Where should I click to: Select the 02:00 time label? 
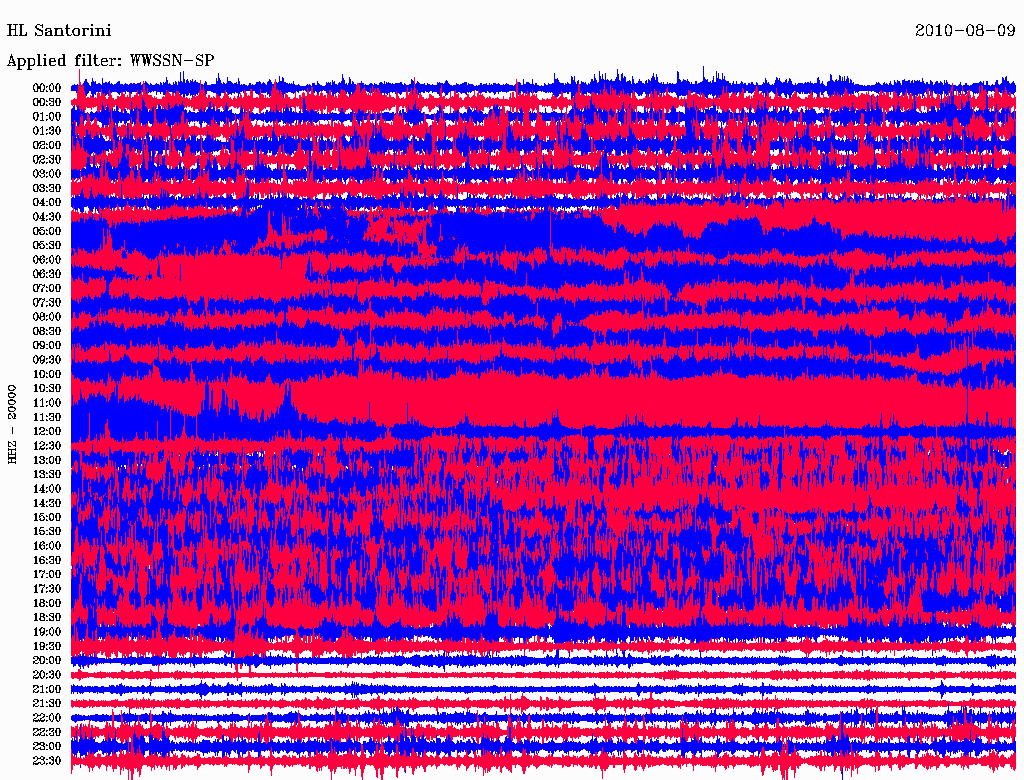pyautogui.click(x=46, y=145)
